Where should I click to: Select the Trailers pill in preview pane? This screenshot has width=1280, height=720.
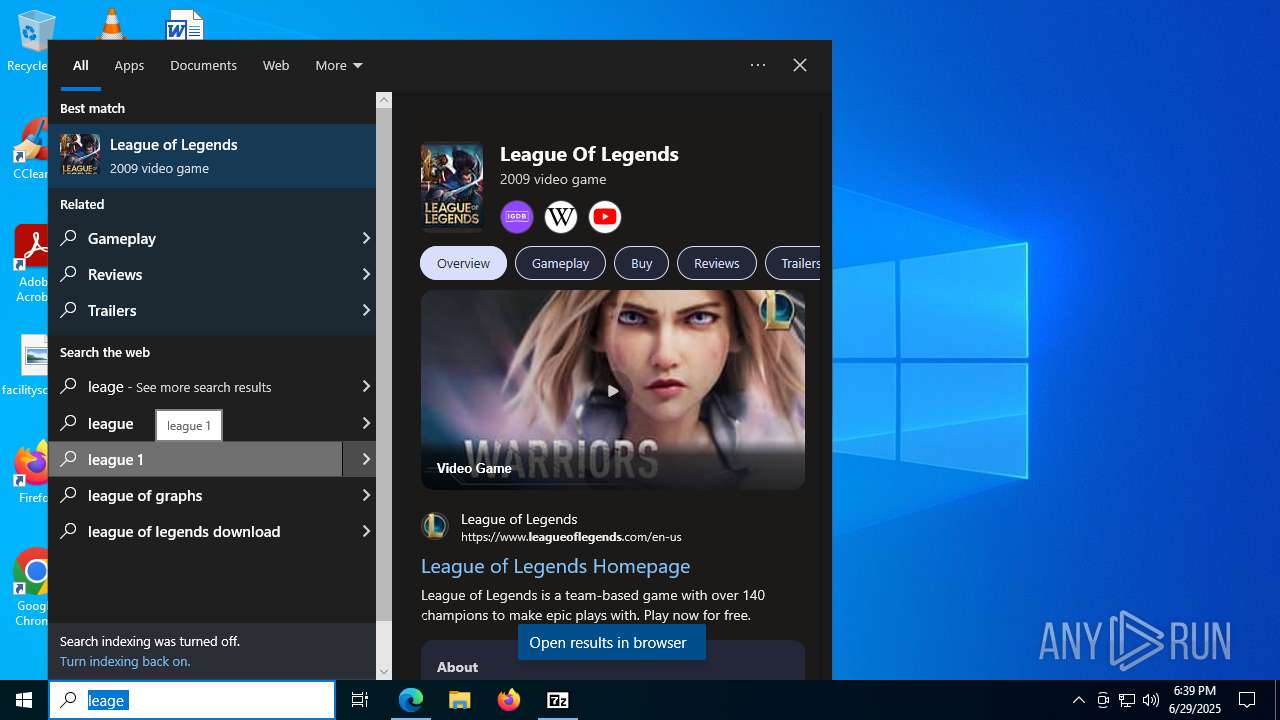(x=795, y=263)
